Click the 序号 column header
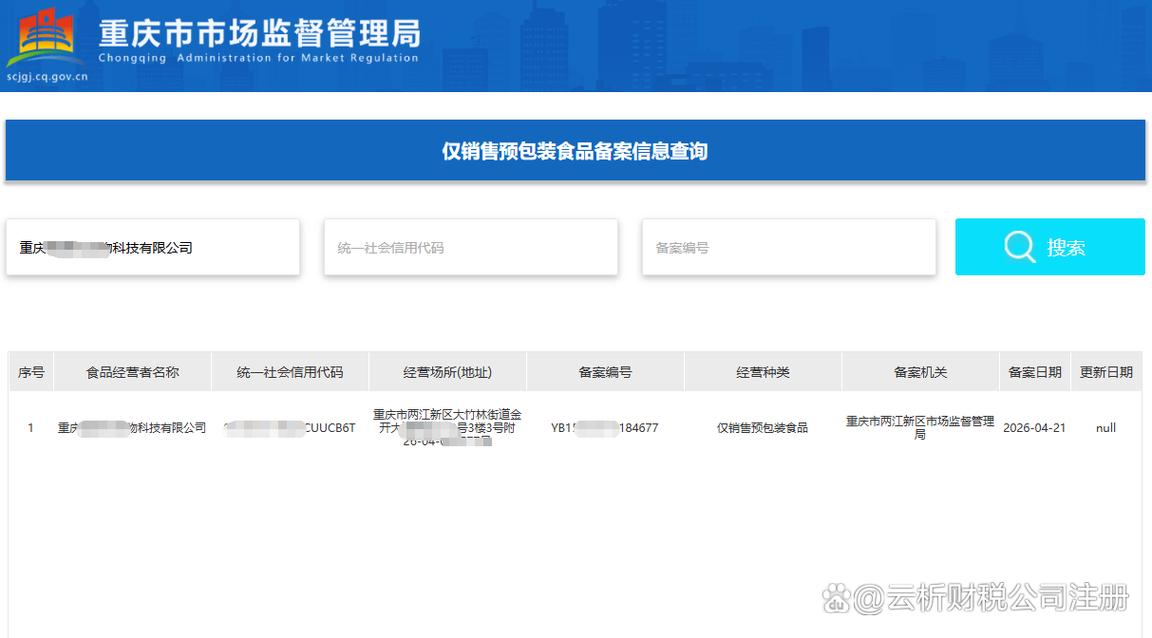The width and height of the screenshot is (1152, 638). [x=31, y=372]
